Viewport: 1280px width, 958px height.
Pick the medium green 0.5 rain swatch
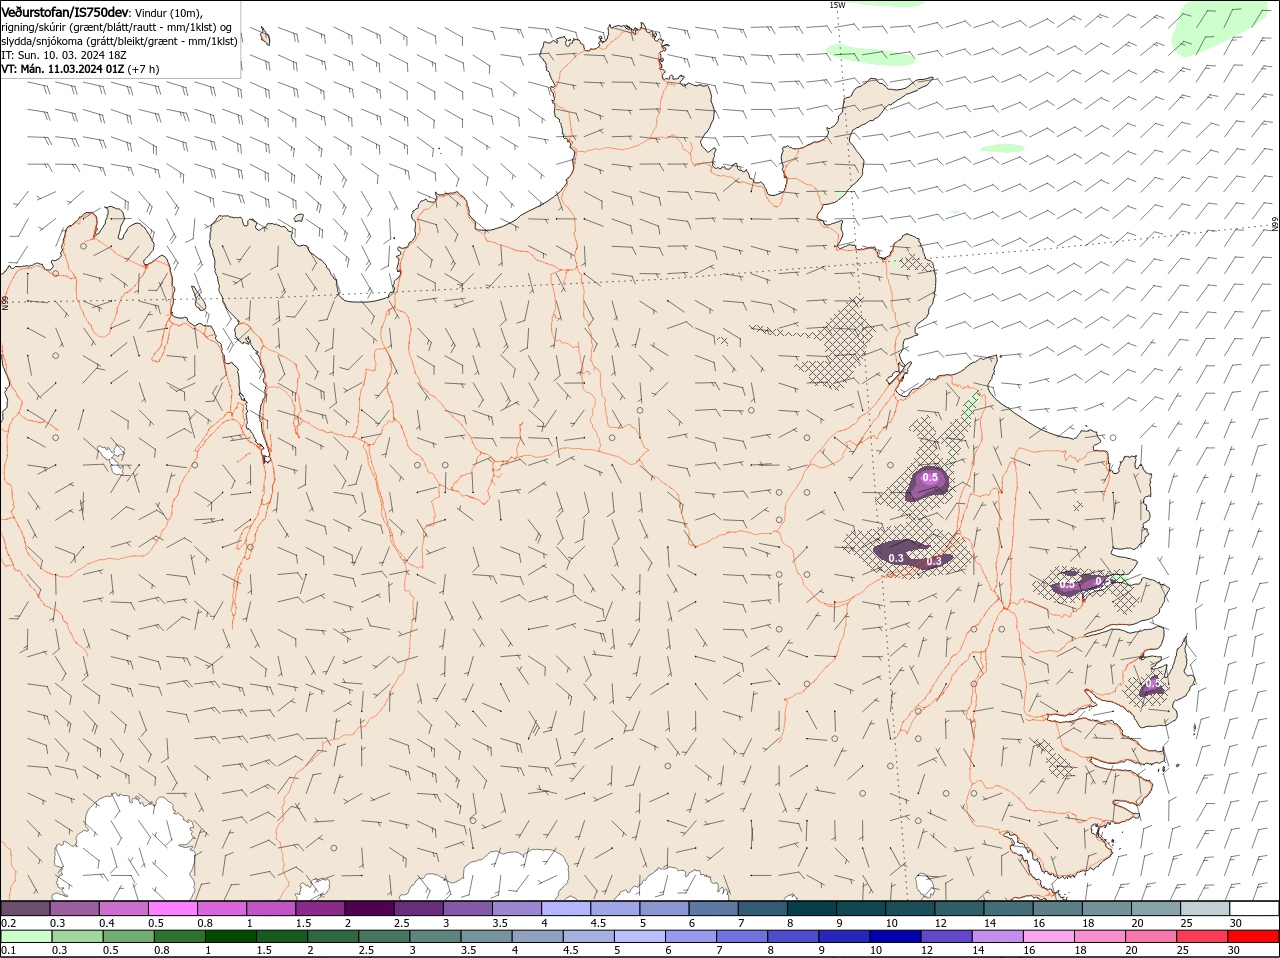click(x=129, y=937)
